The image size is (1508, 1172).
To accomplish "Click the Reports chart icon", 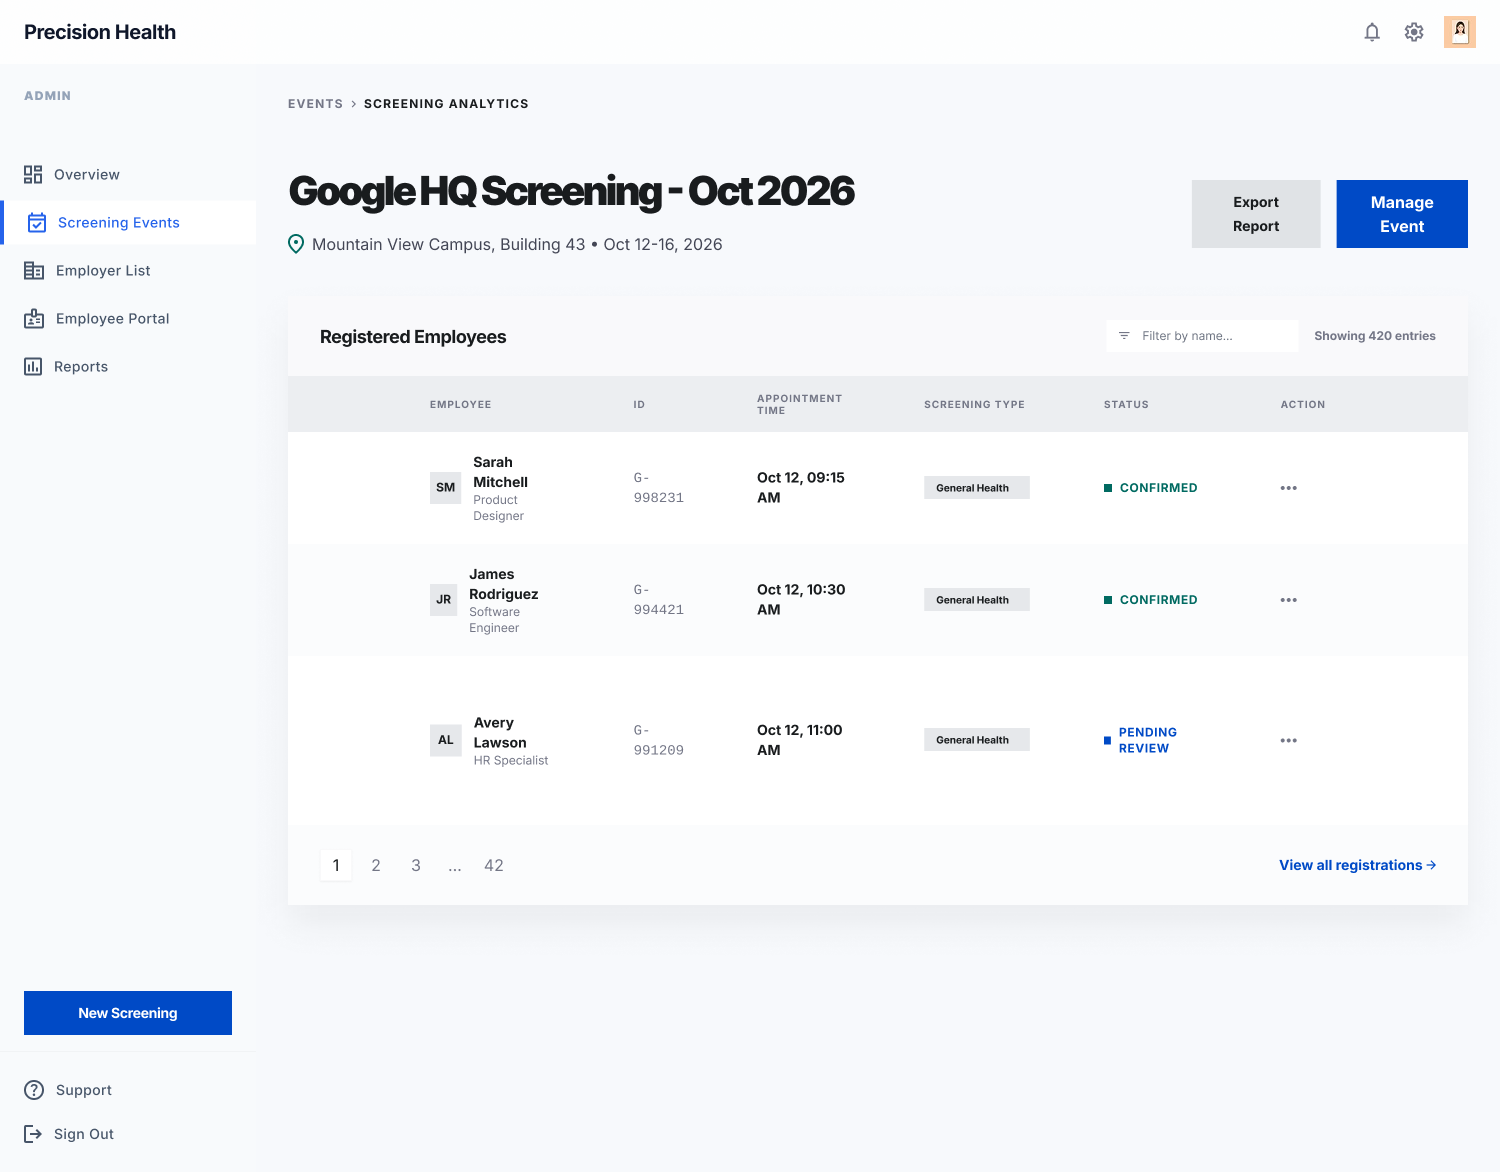I will (33, 367).
